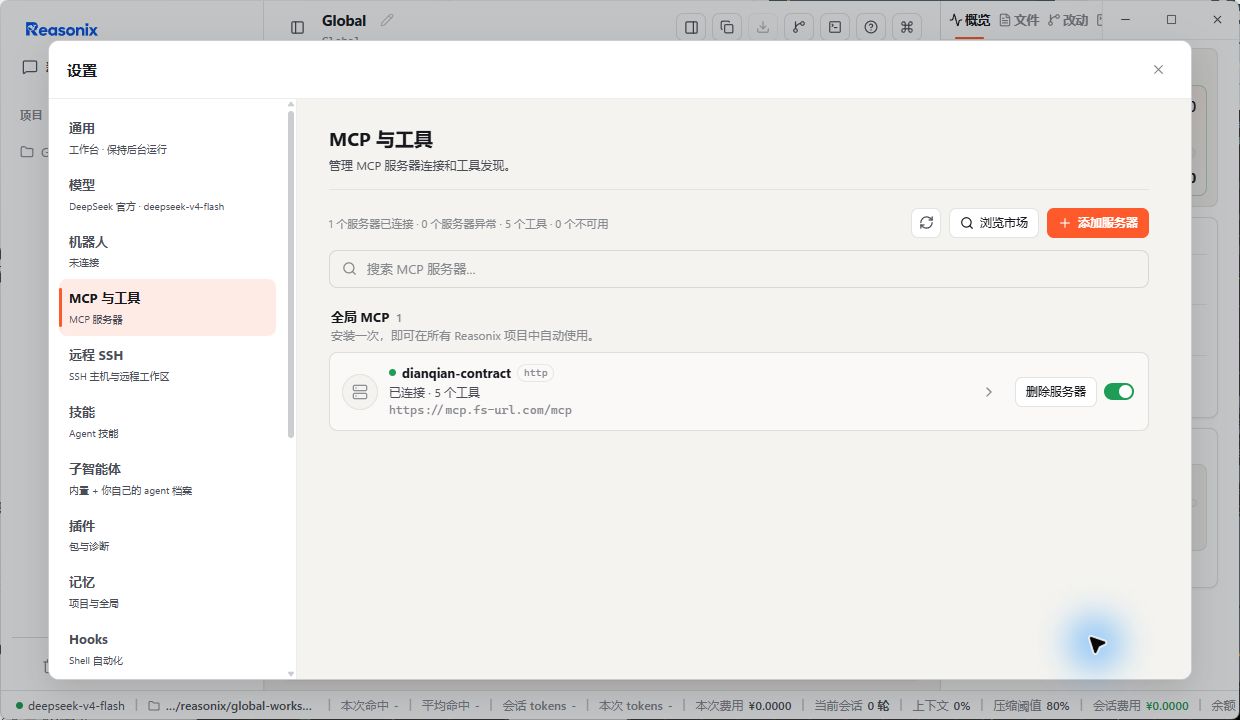
Task: Click the git branch icon in main toolbar
Action: click(799, 27)
